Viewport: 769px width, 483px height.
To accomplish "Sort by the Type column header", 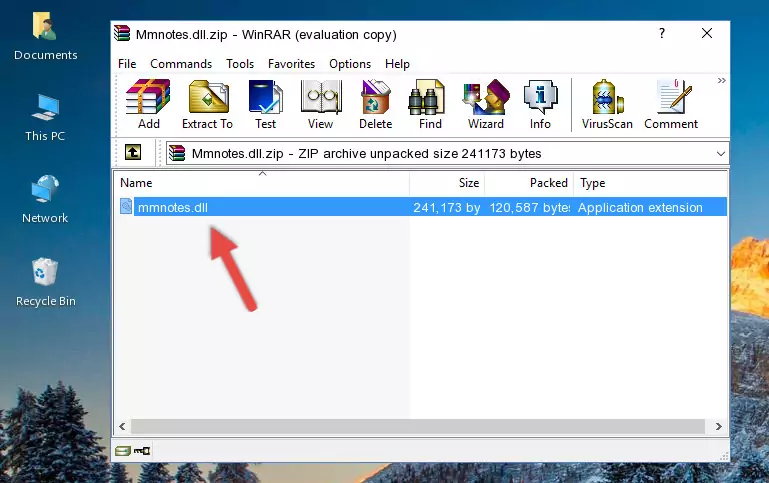I will pos(650,183).
